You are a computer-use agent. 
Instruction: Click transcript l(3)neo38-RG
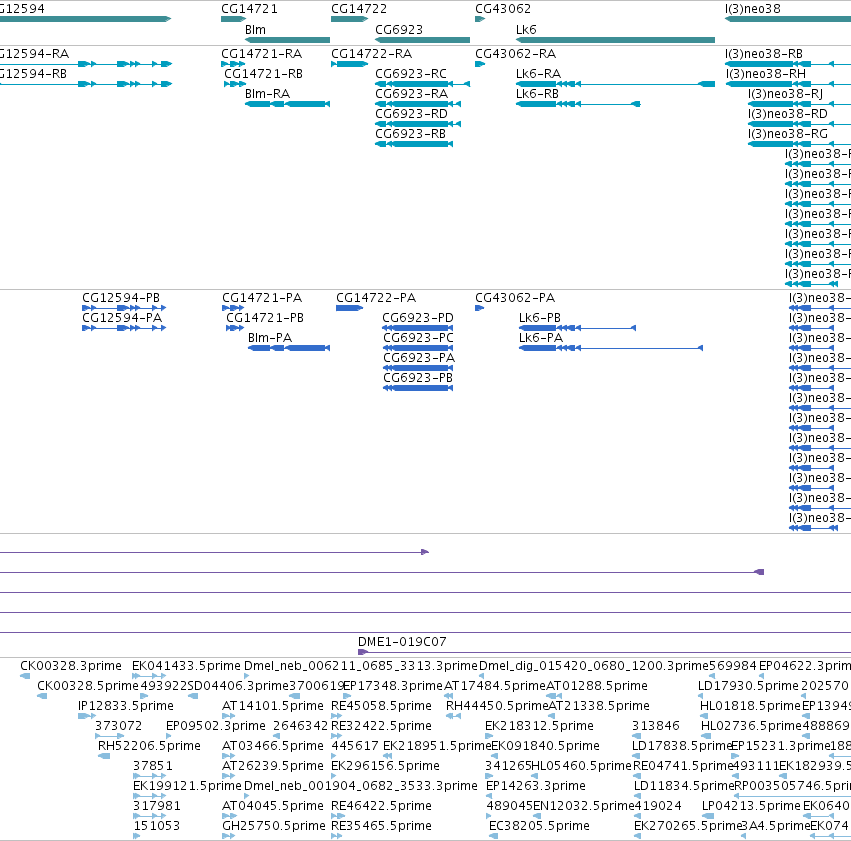coord(788,134)
